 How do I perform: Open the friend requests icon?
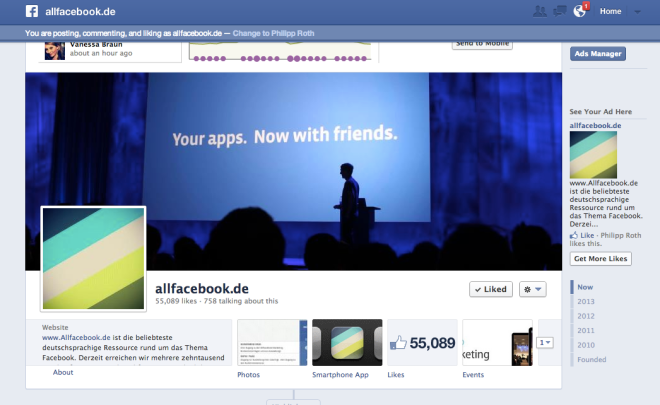540,11
